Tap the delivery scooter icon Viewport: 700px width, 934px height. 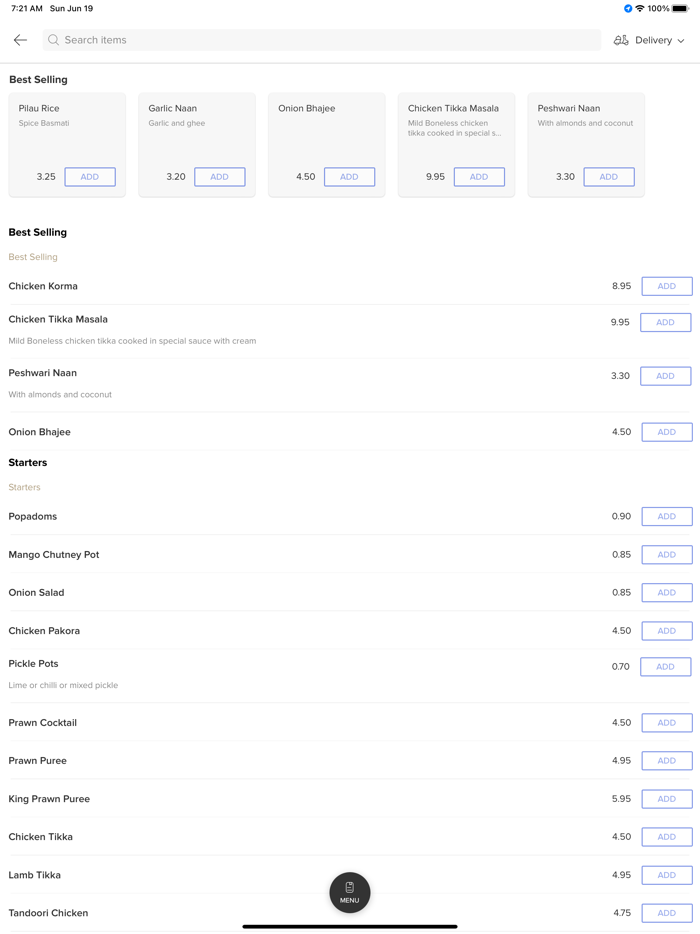621,40
